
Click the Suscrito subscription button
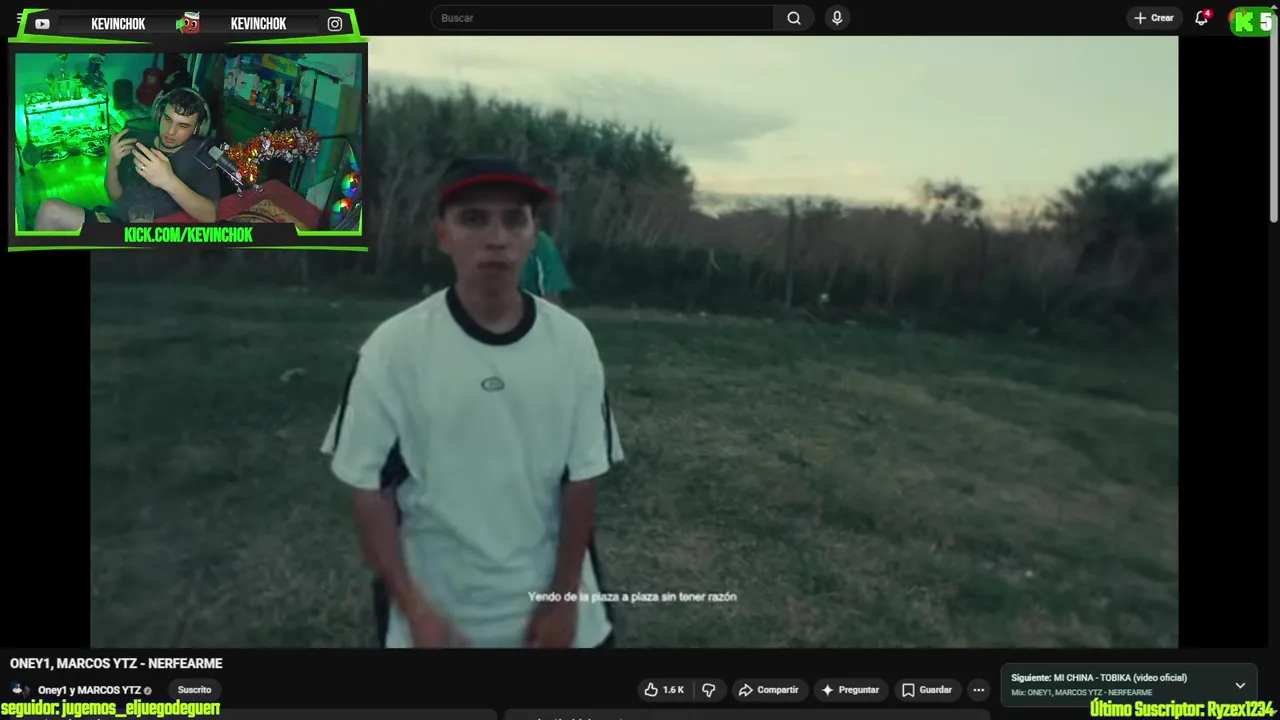coord(194,690)
